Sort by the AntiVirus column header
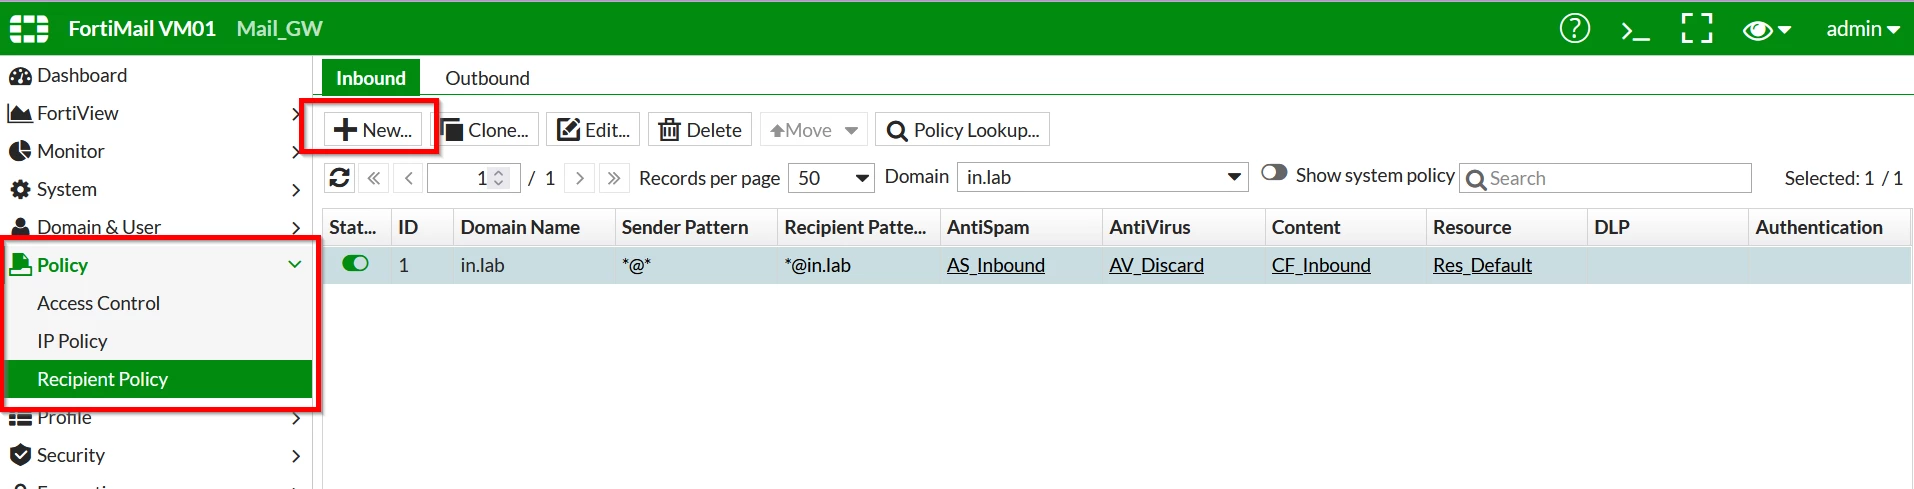The image size is (1914, 489). click(1183, 227)
